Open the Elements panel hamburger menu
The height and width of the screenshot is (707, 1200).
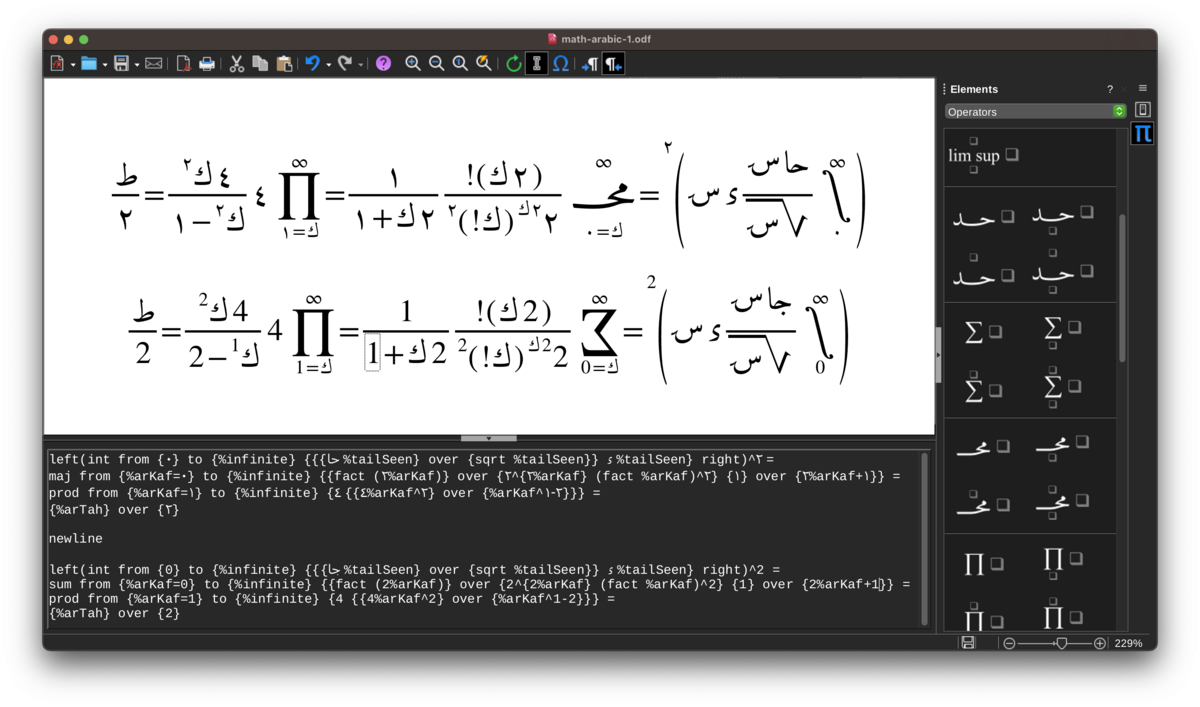pos(1143,89)
